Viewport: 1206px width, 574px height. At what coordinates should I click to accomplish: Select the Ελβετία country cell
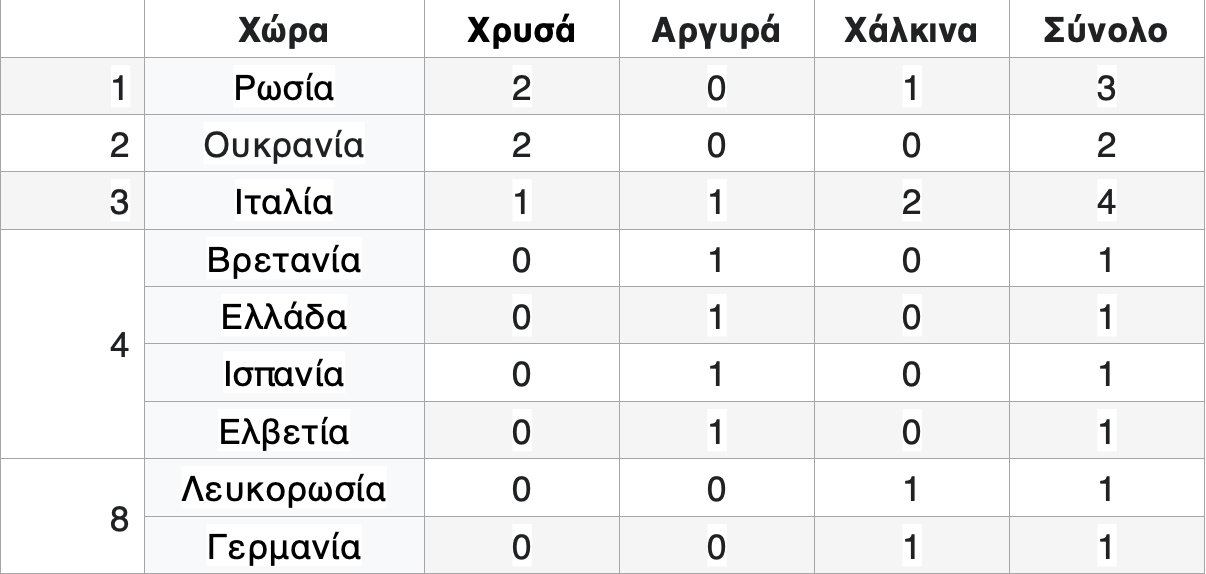tap(283, 433)
